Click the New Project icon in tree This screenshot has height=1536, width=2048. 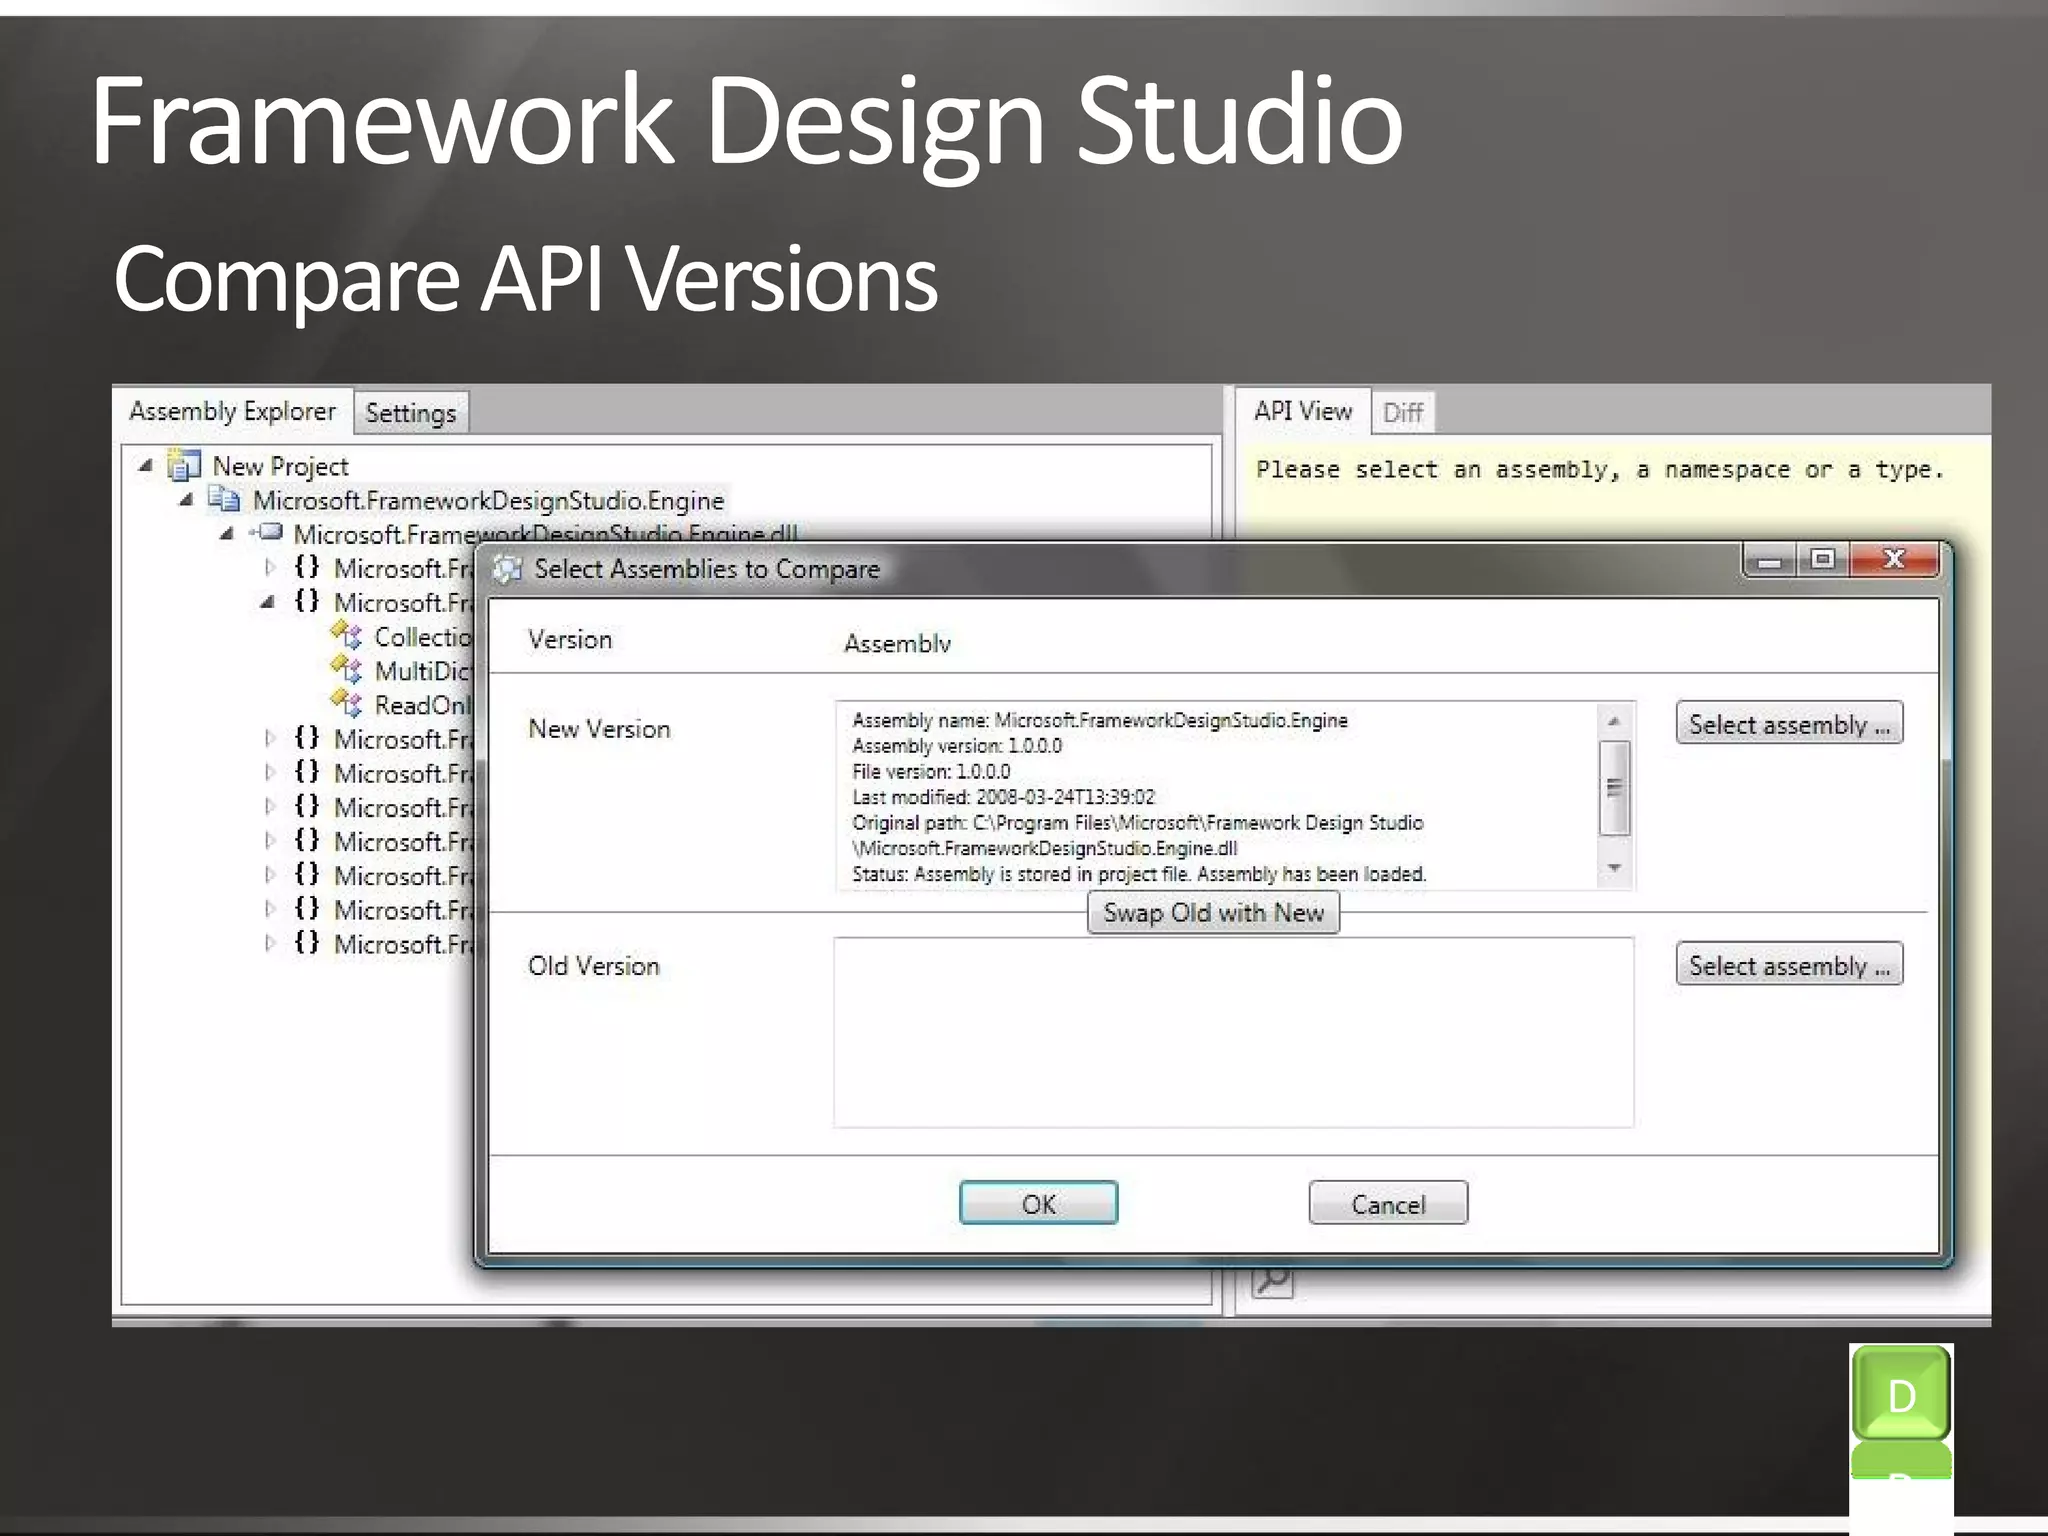184,466
